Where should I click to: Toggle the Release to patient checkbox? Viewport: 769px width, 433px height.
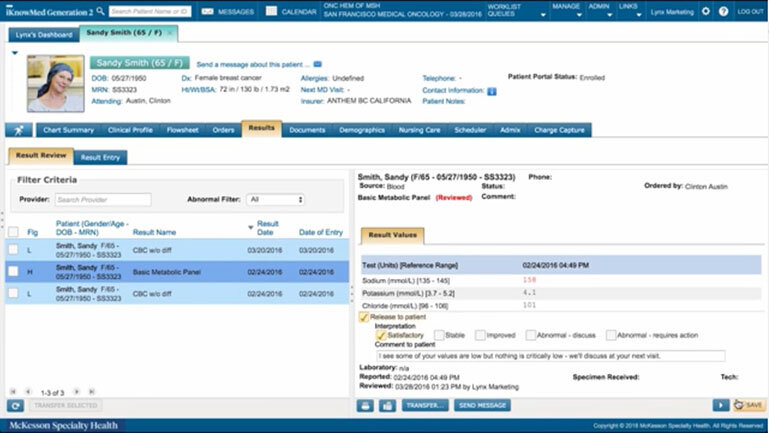click(x=364, y=317)
